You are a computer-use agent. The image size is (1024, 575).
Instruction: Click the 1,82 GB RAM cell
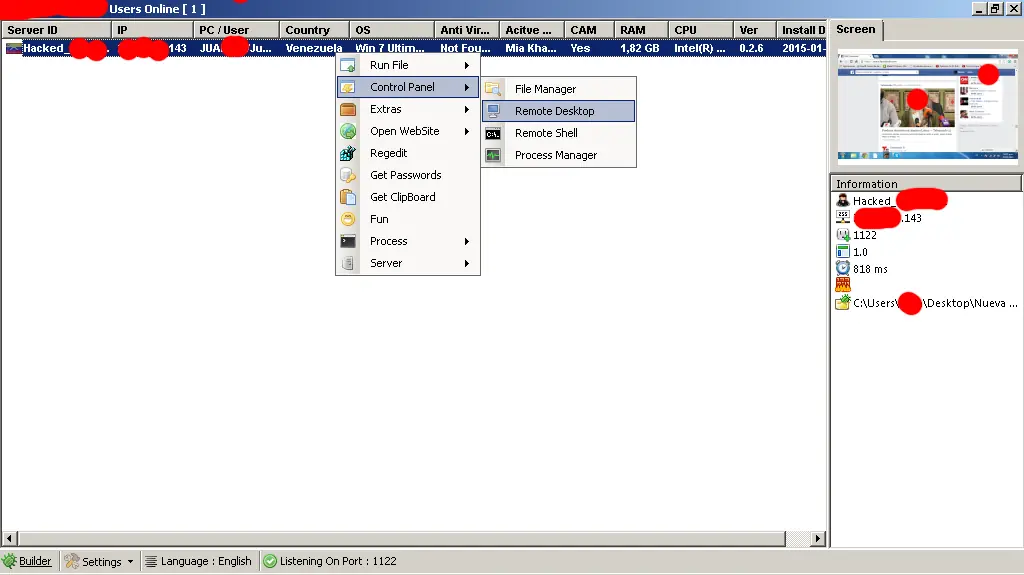640,48
